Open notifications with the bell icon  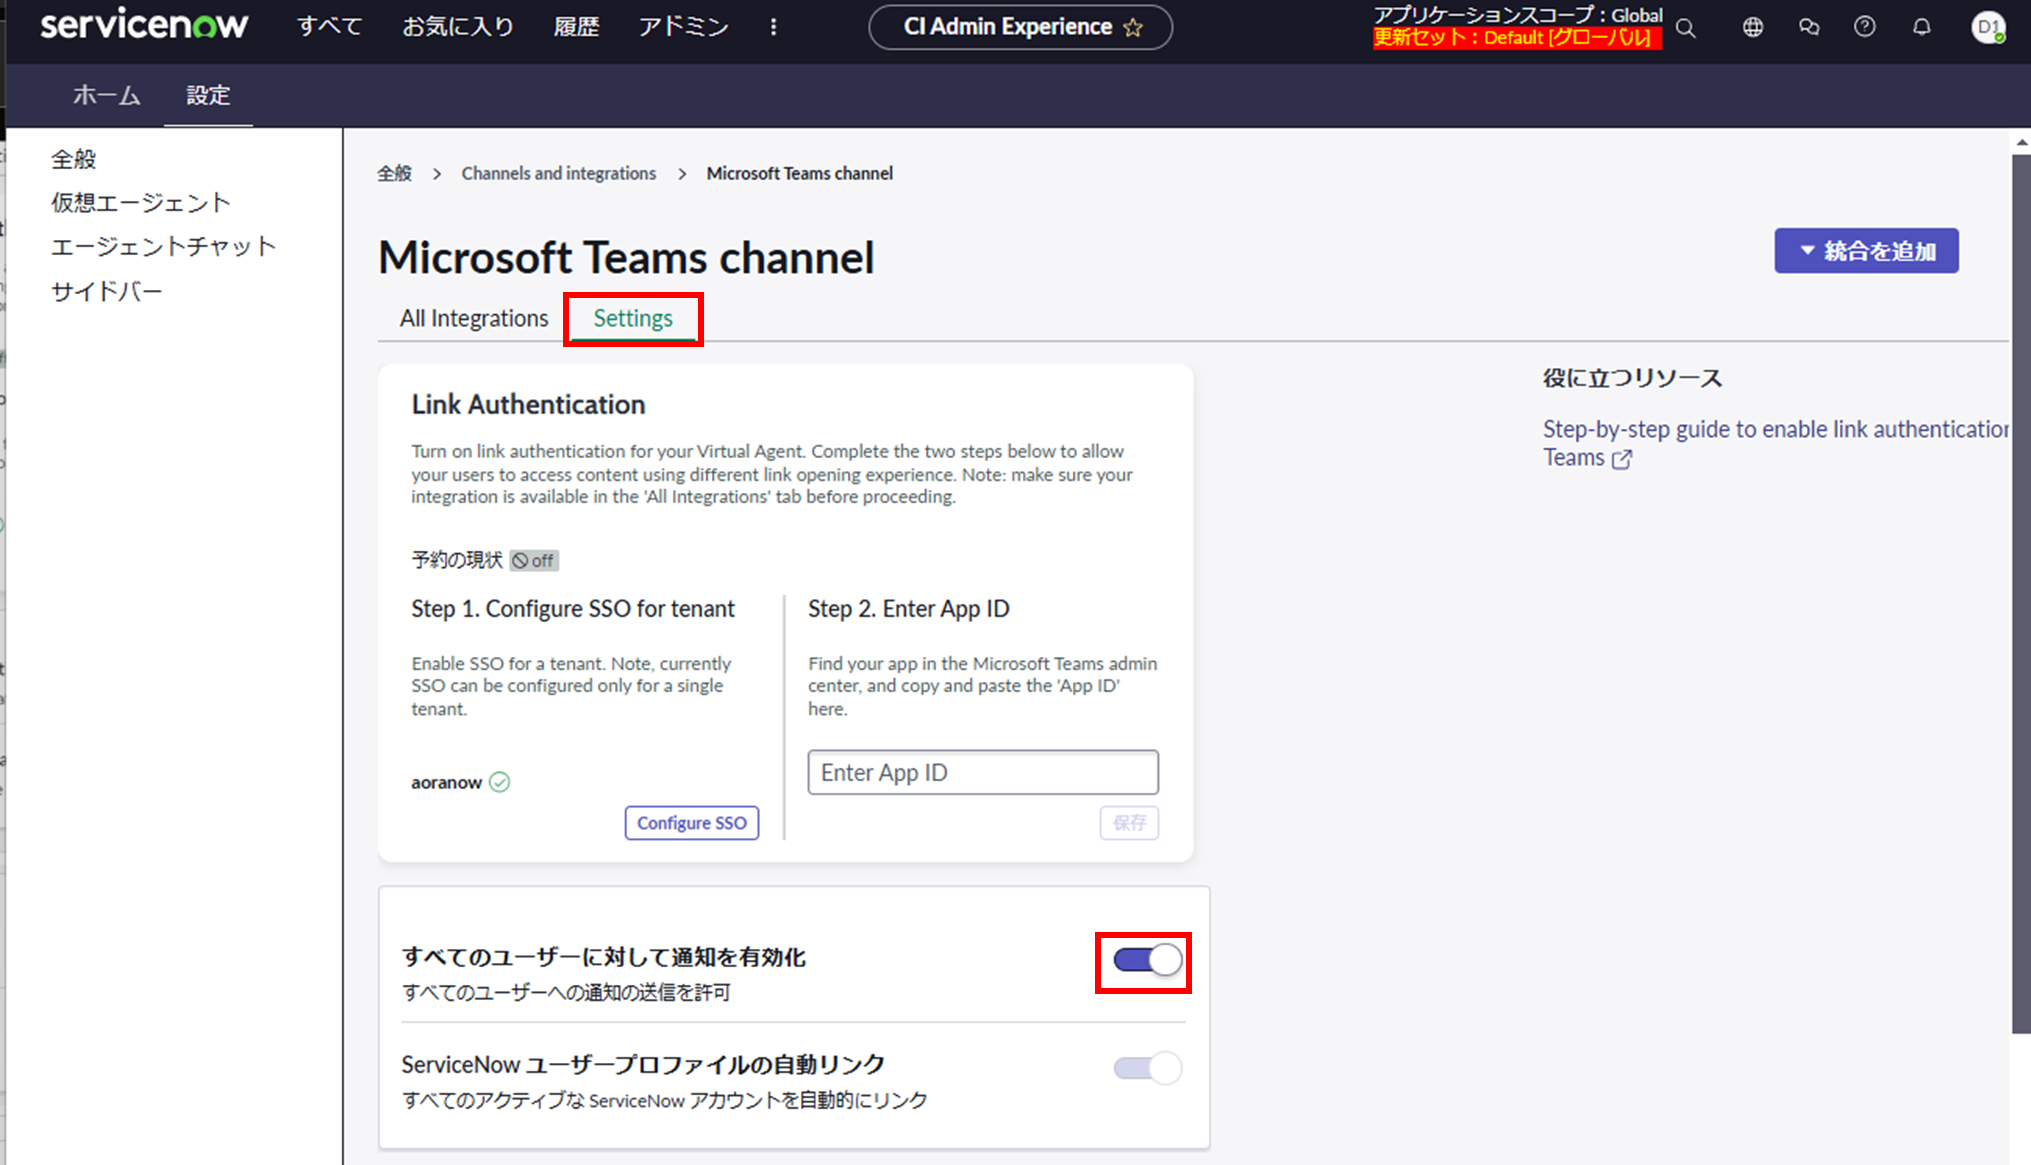click(1921, 27)
